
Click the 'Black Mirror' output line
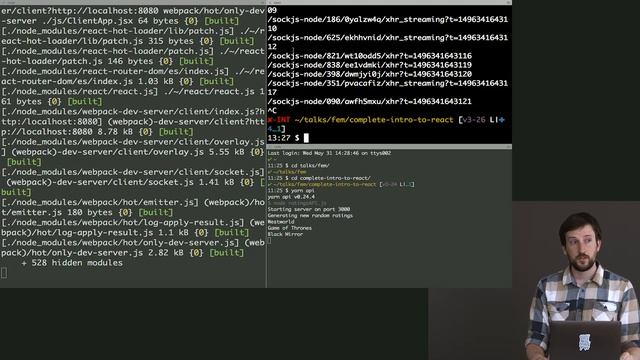(285, 234)
